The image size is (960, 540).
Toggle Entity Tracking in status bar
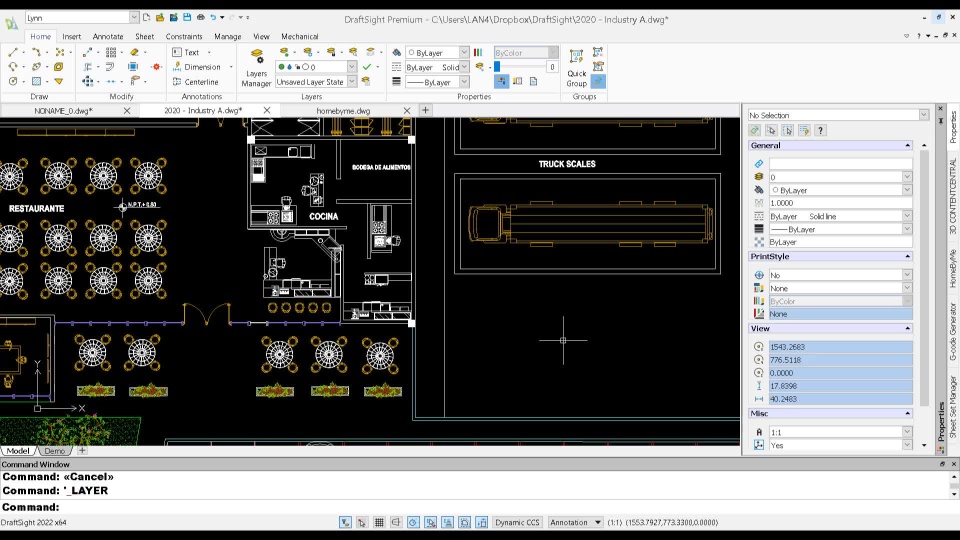(x=448, y=522)
